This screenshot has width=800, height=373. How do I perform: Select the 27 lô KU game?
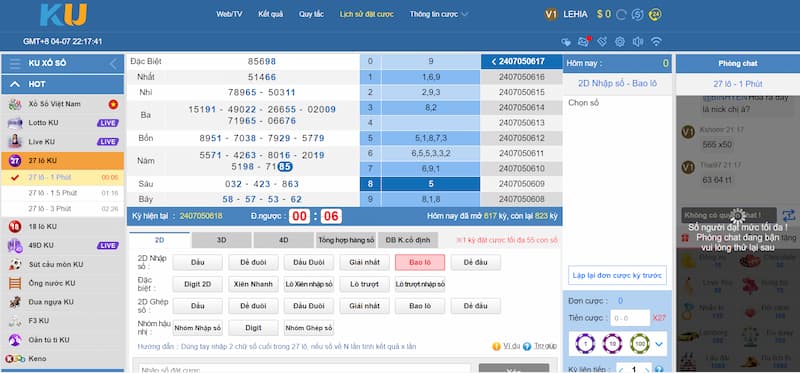[63, 161]
